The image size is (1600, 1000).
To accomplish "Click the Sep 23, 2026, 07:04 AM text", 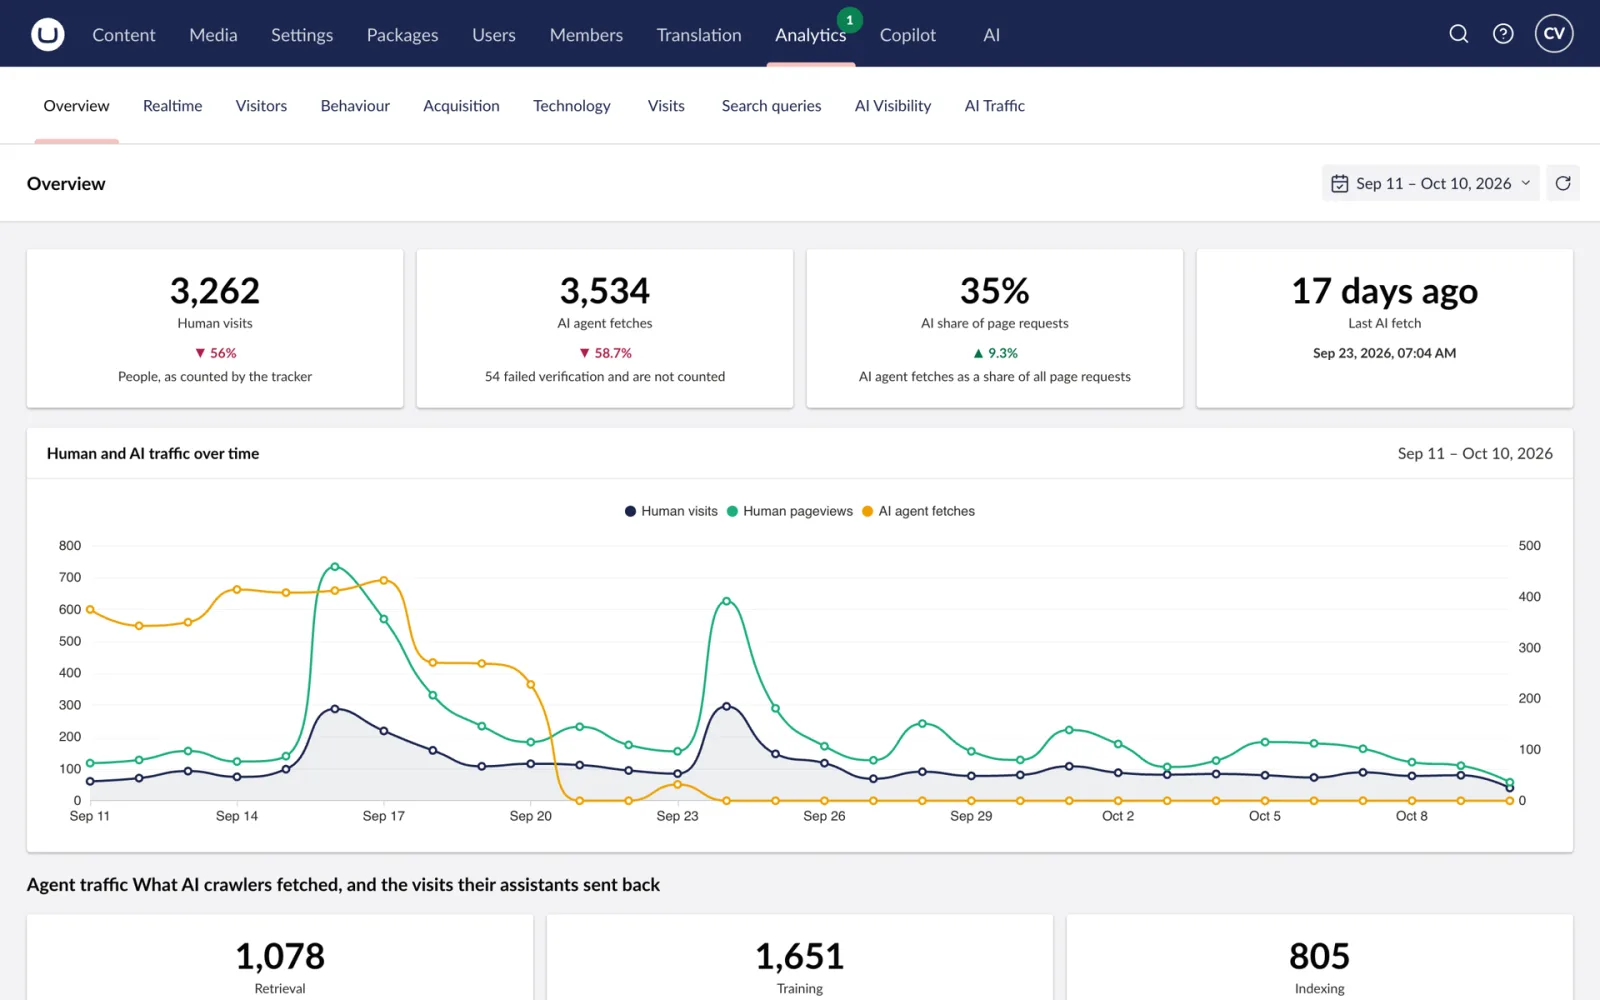I will coord(1385,353).
